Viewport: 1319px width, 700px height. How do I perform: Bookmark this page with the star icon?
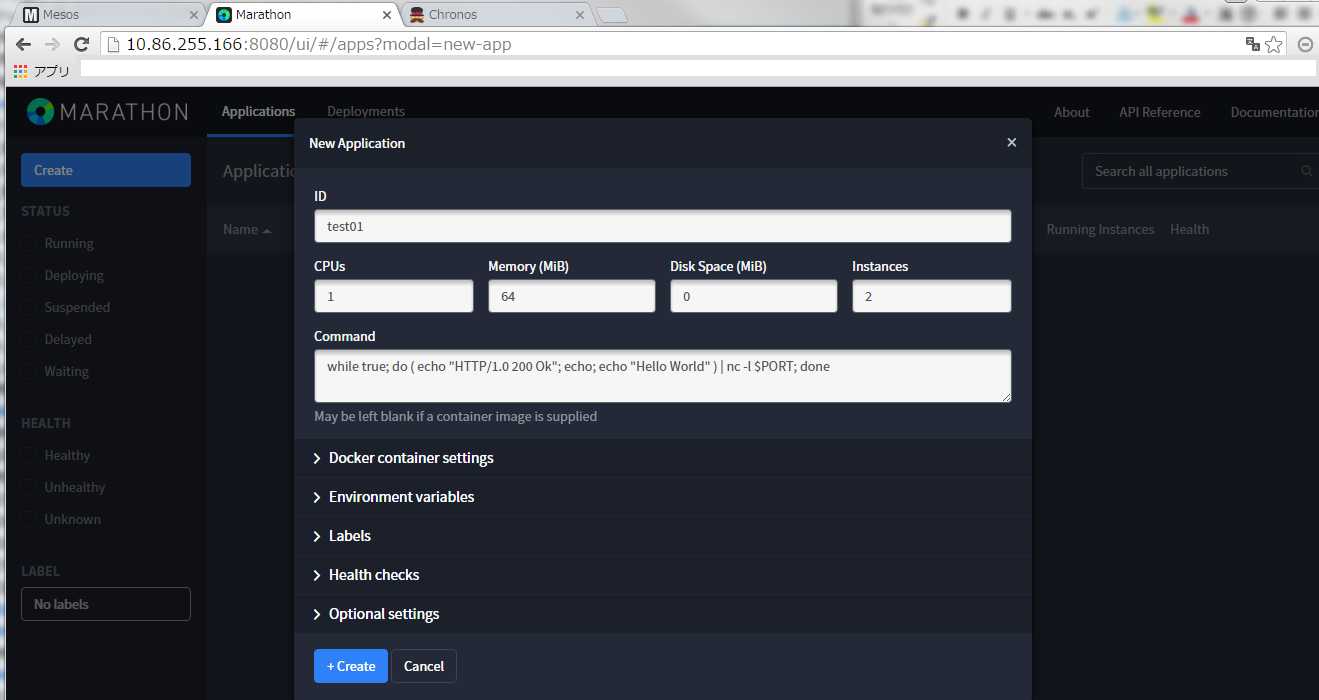[1273, 44]
